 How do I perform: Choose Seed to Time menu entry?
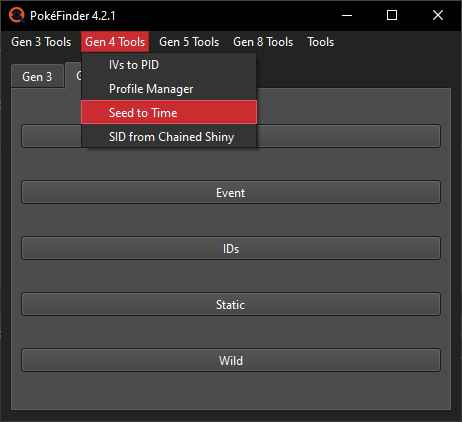169,112
